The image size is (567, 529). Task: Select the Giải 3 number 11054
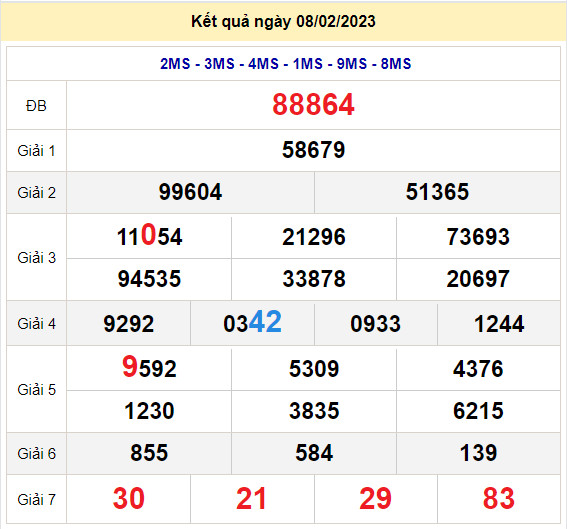point(149,236)
